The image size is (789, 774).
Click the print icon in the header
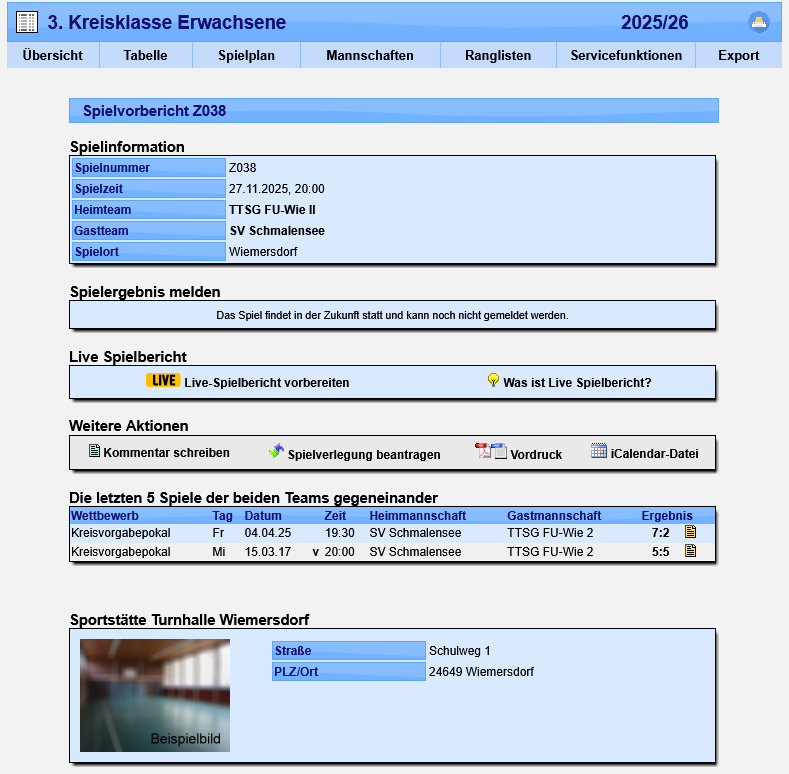[759, 23]
